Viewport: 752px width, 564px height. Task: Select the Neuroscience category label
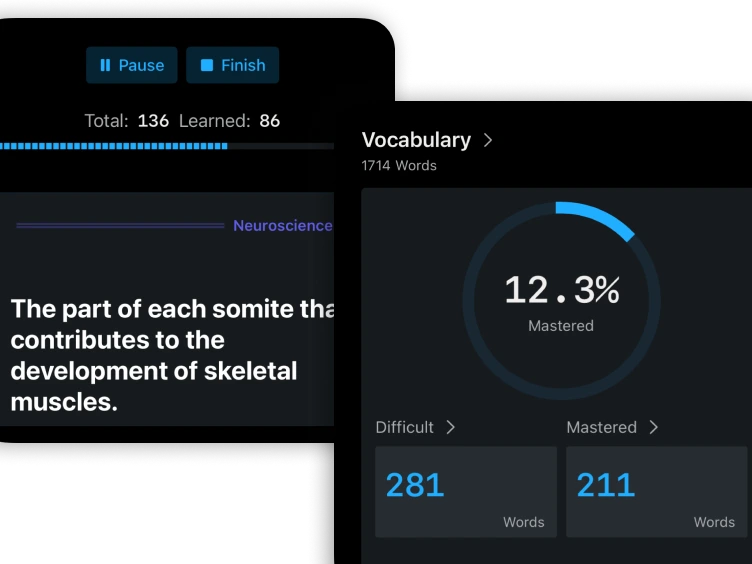point(282,226)
